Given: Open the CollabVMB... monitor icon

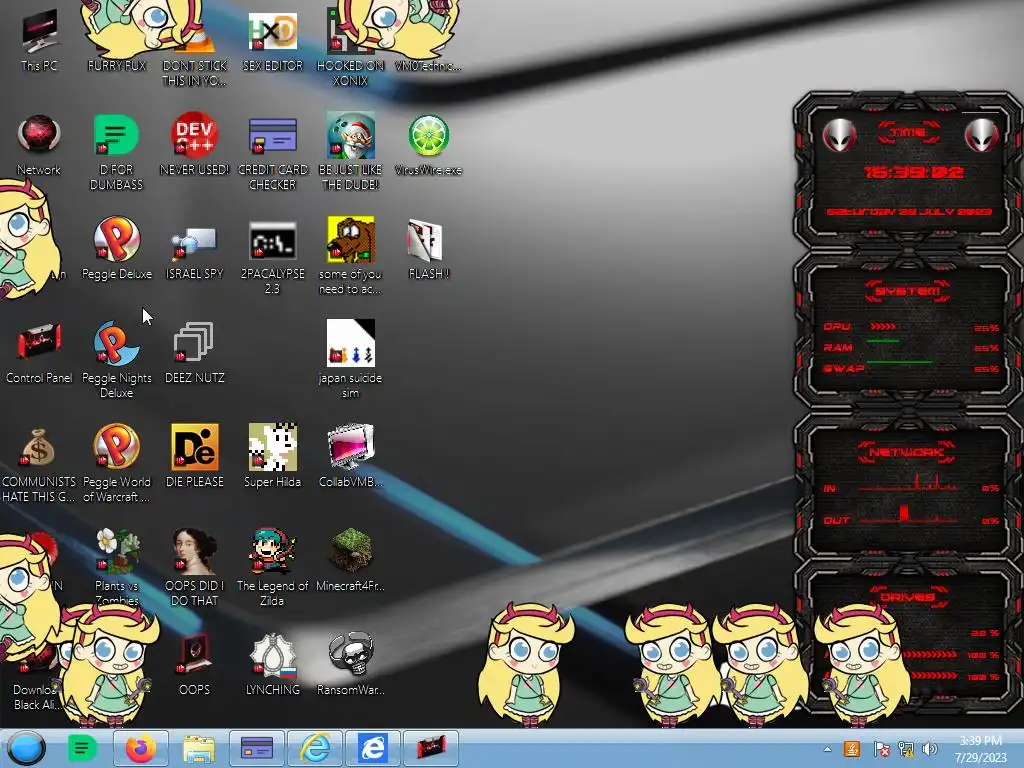Looking at the screenshot, I should click(351, 456).
